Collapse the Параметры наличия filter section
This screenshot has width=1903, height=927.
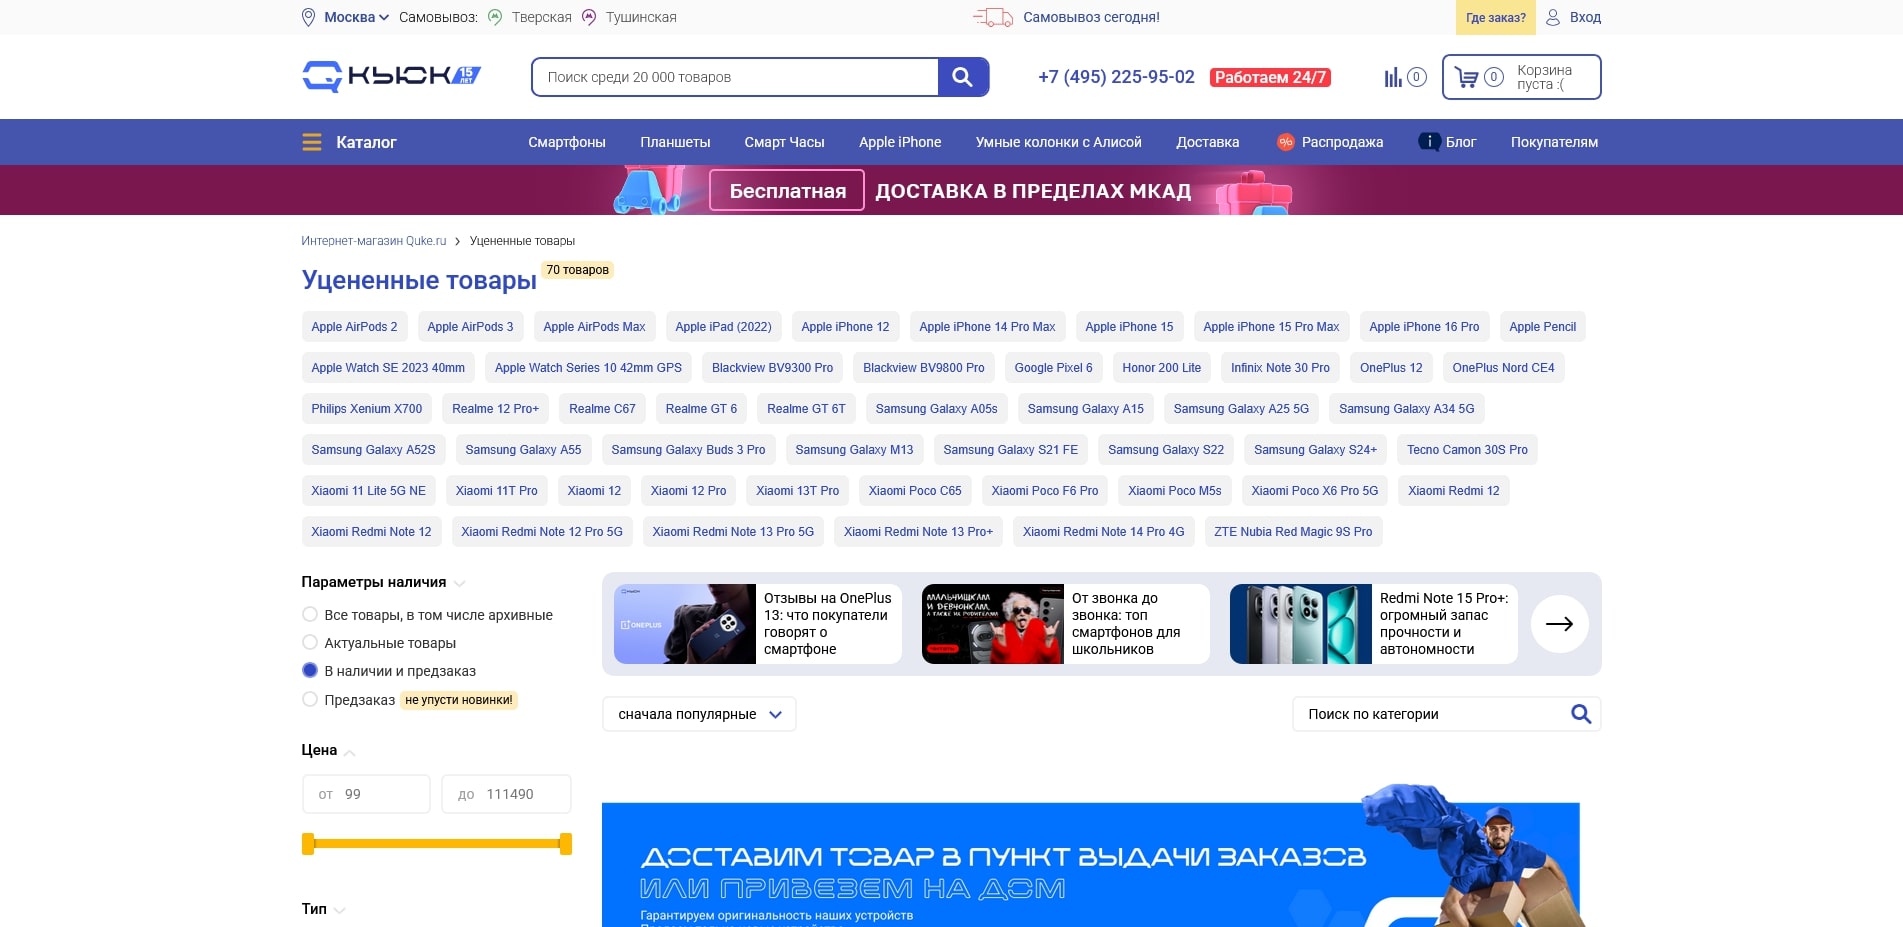click(x=460, y=582)
